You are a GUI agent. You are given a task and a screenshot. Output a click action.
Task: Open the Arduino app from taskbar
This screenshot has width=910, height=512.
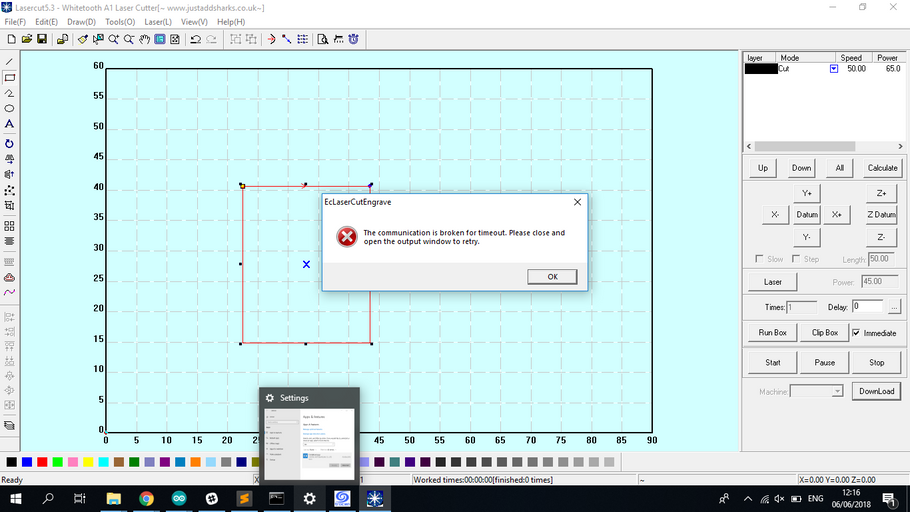coord(179,498)
